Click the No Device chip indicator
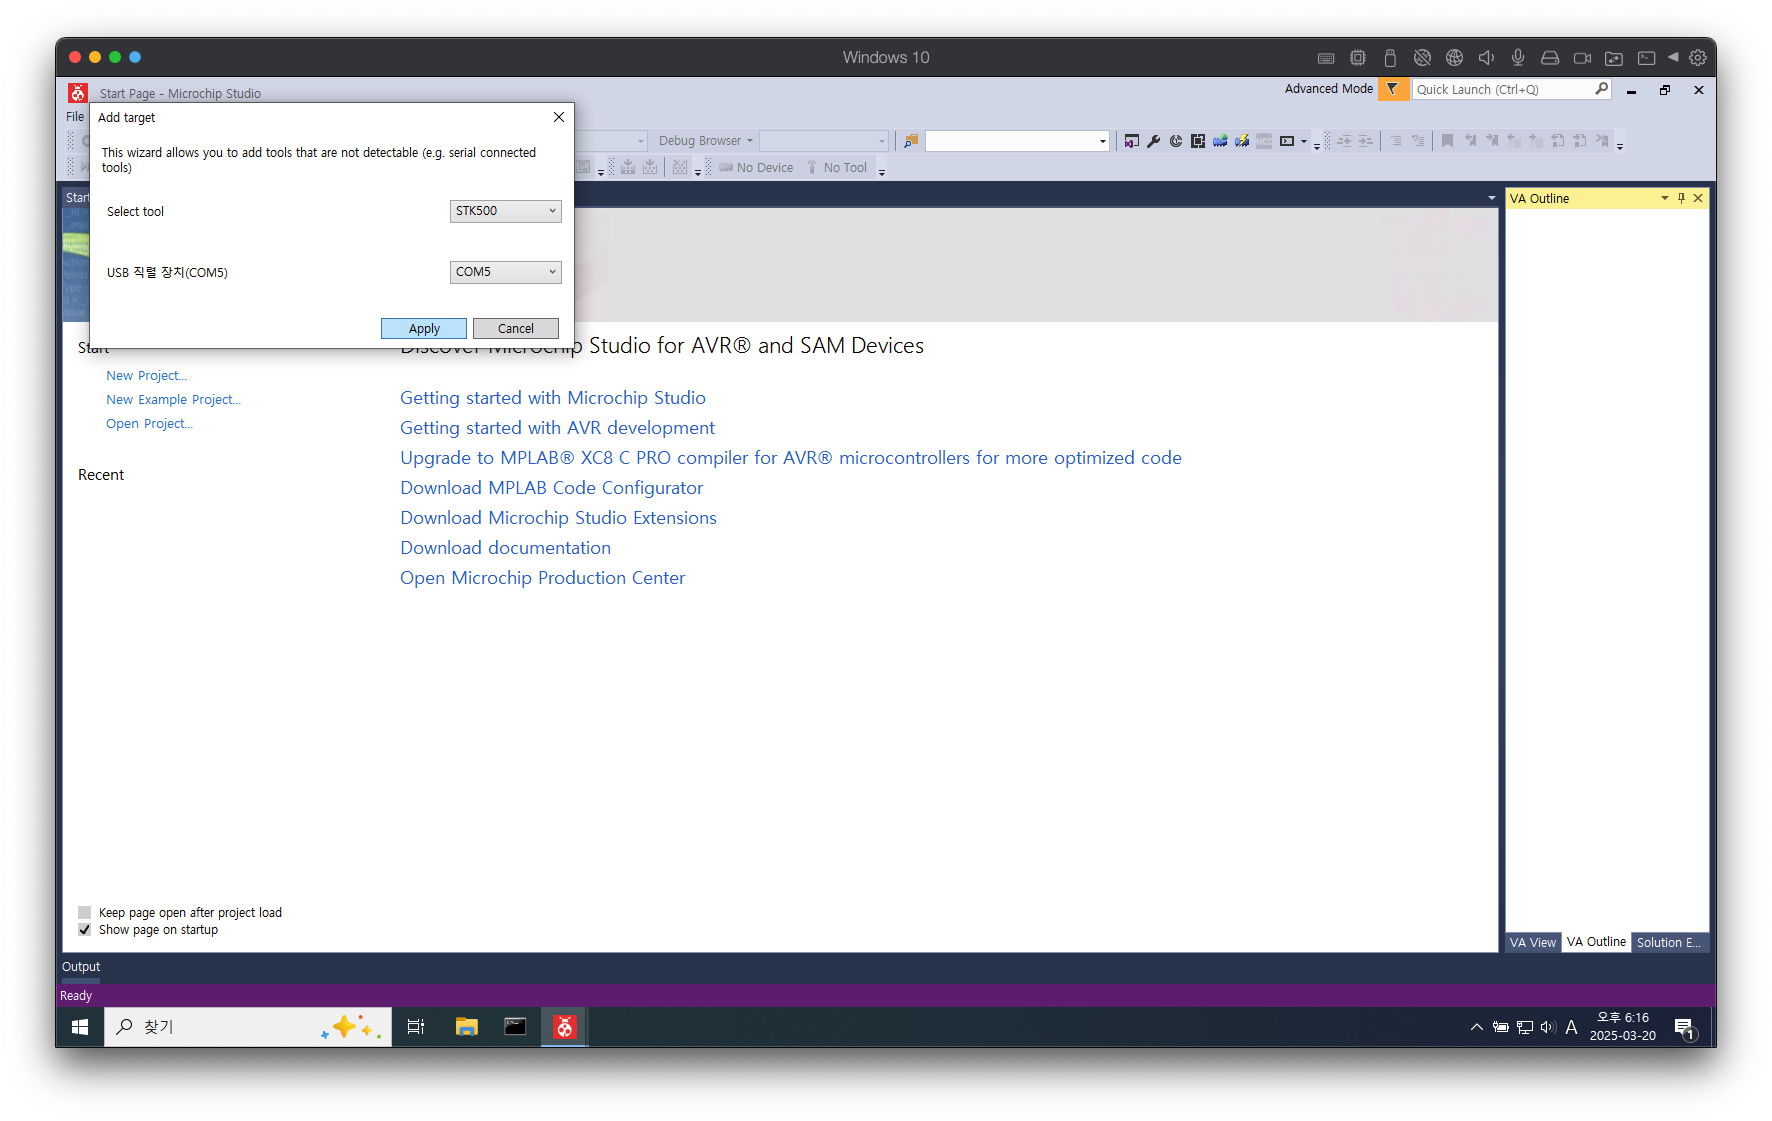This screenshot has height=1121, width=1772. (x=756, y=168)
